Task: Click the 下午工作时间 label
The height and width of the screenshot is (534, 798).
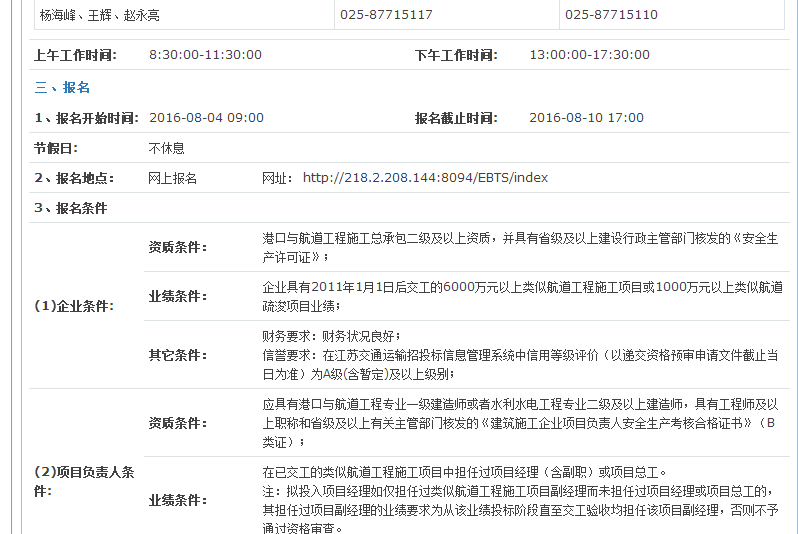Action: click(x=456, y=55)
